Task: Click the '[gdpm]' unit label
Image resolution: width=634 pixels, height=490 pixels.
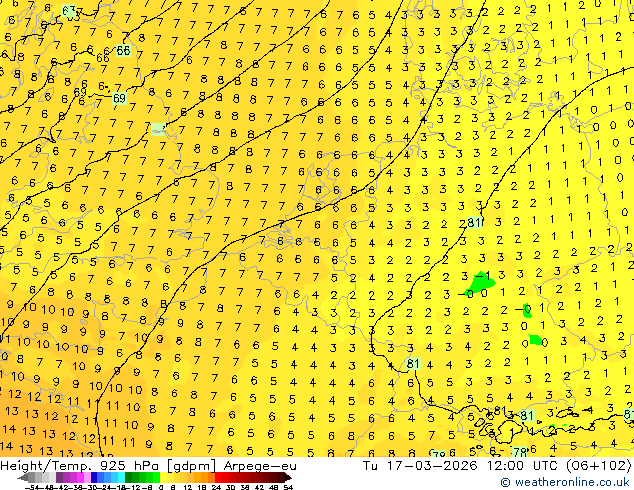Action: 192,466
